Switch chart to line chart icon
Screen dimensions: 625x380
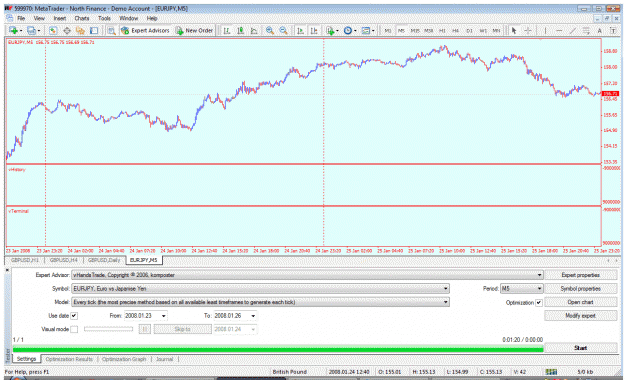[254, 31]
